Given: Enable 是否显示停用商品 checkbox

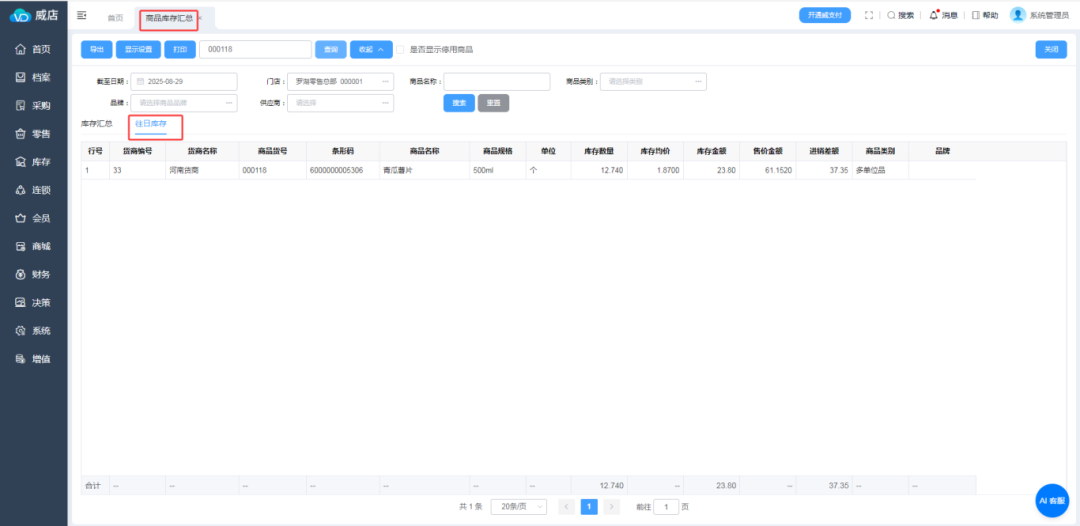Looking at the screenshot, I should click(401, 49).
